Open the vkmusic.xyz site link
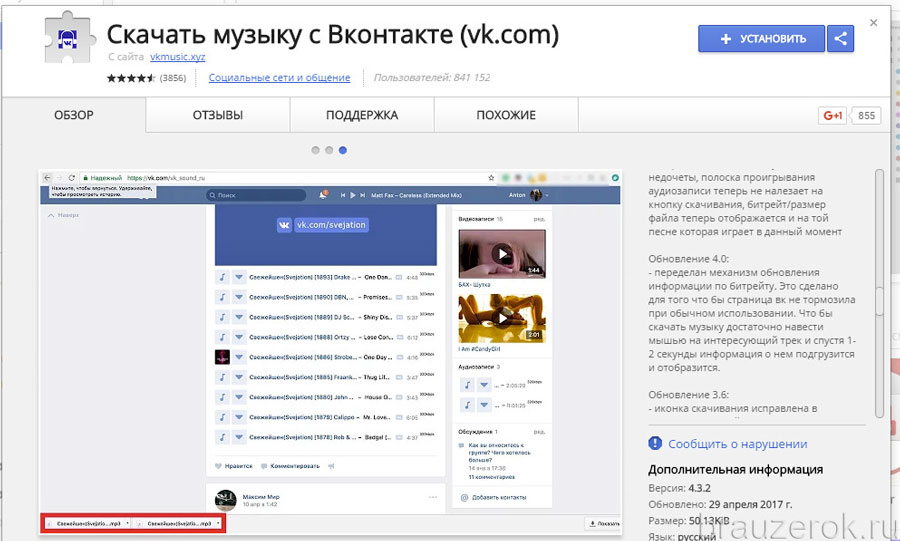The width and height of the screenshot is (900, 541). pos(177,57)
